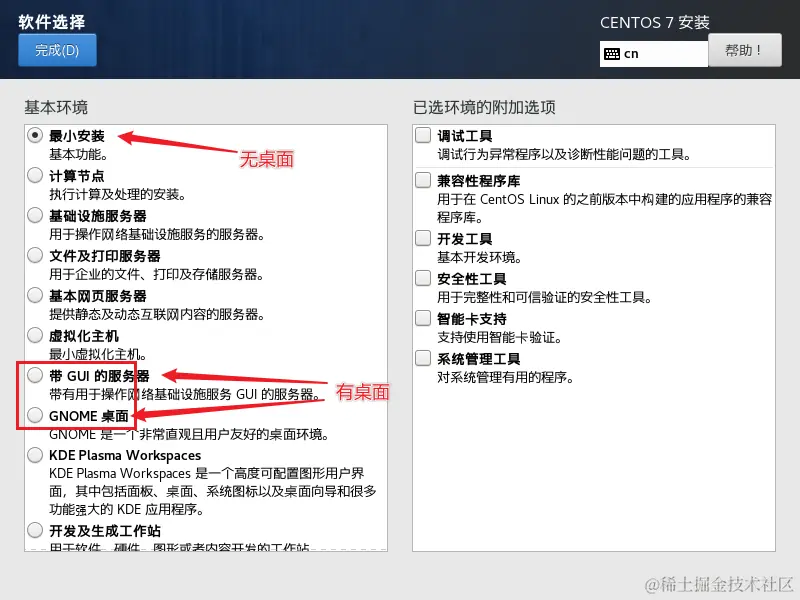
Task: Click 调试行为异常程序以及诊断性能问题的工具。 description
Action: click(564, 154)
